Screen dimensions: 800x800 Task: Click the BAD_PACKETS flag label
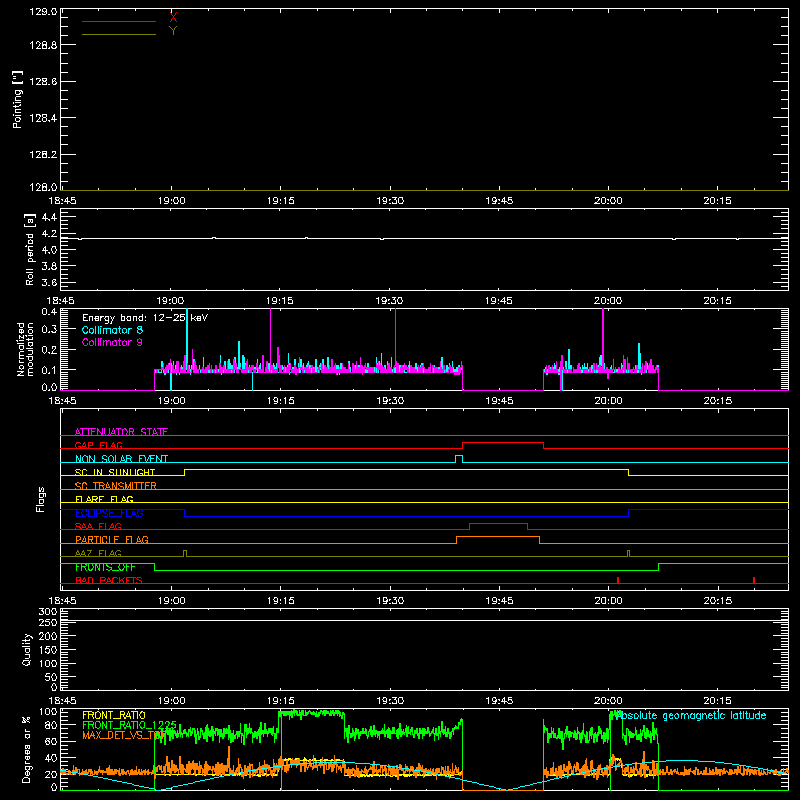109,580
